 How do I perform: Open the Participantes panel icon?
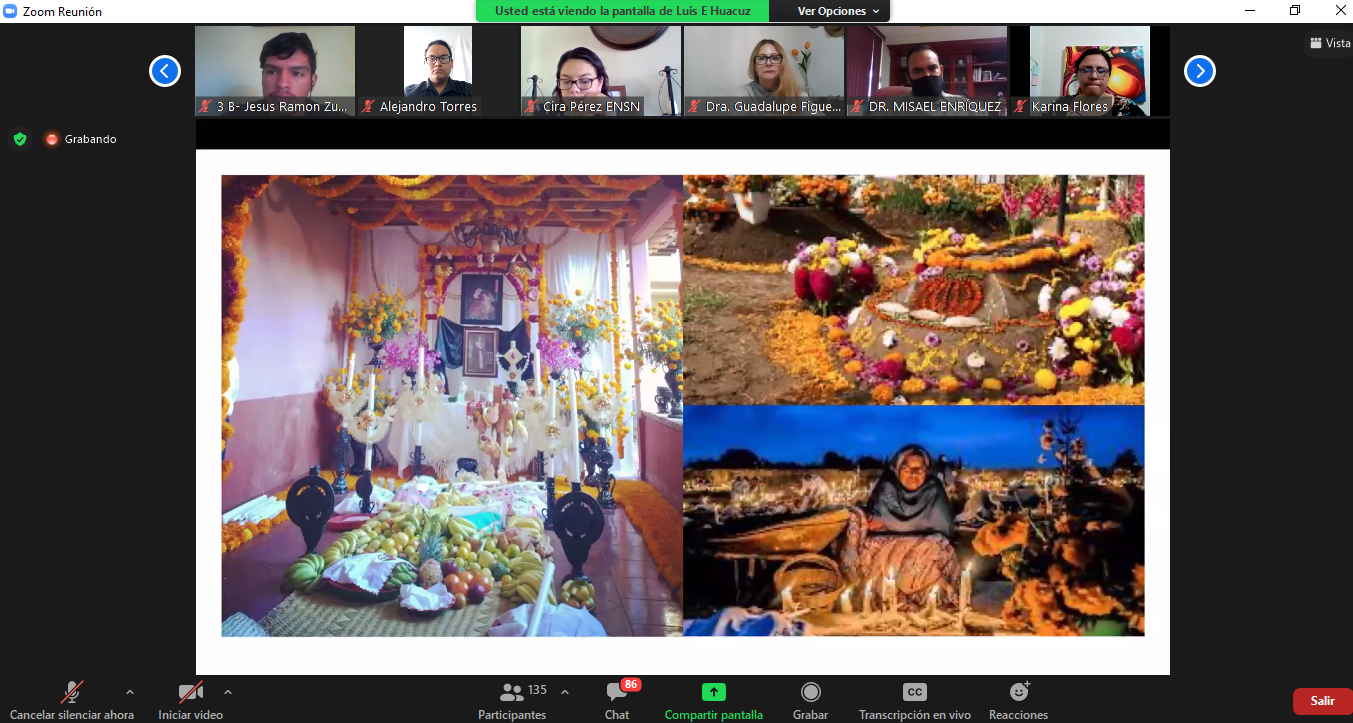click(512, 692)
